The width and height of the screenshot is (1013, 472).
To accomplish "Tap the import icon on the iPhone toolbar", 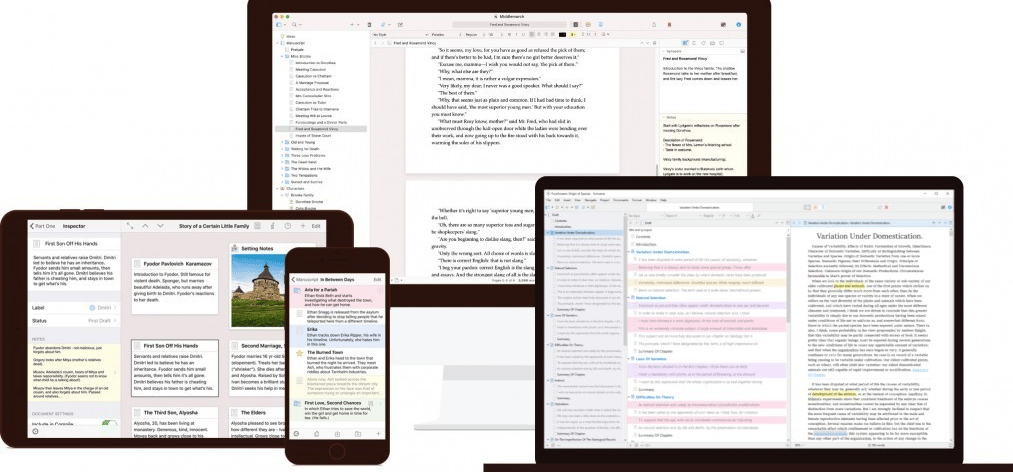I will [337, 434].
